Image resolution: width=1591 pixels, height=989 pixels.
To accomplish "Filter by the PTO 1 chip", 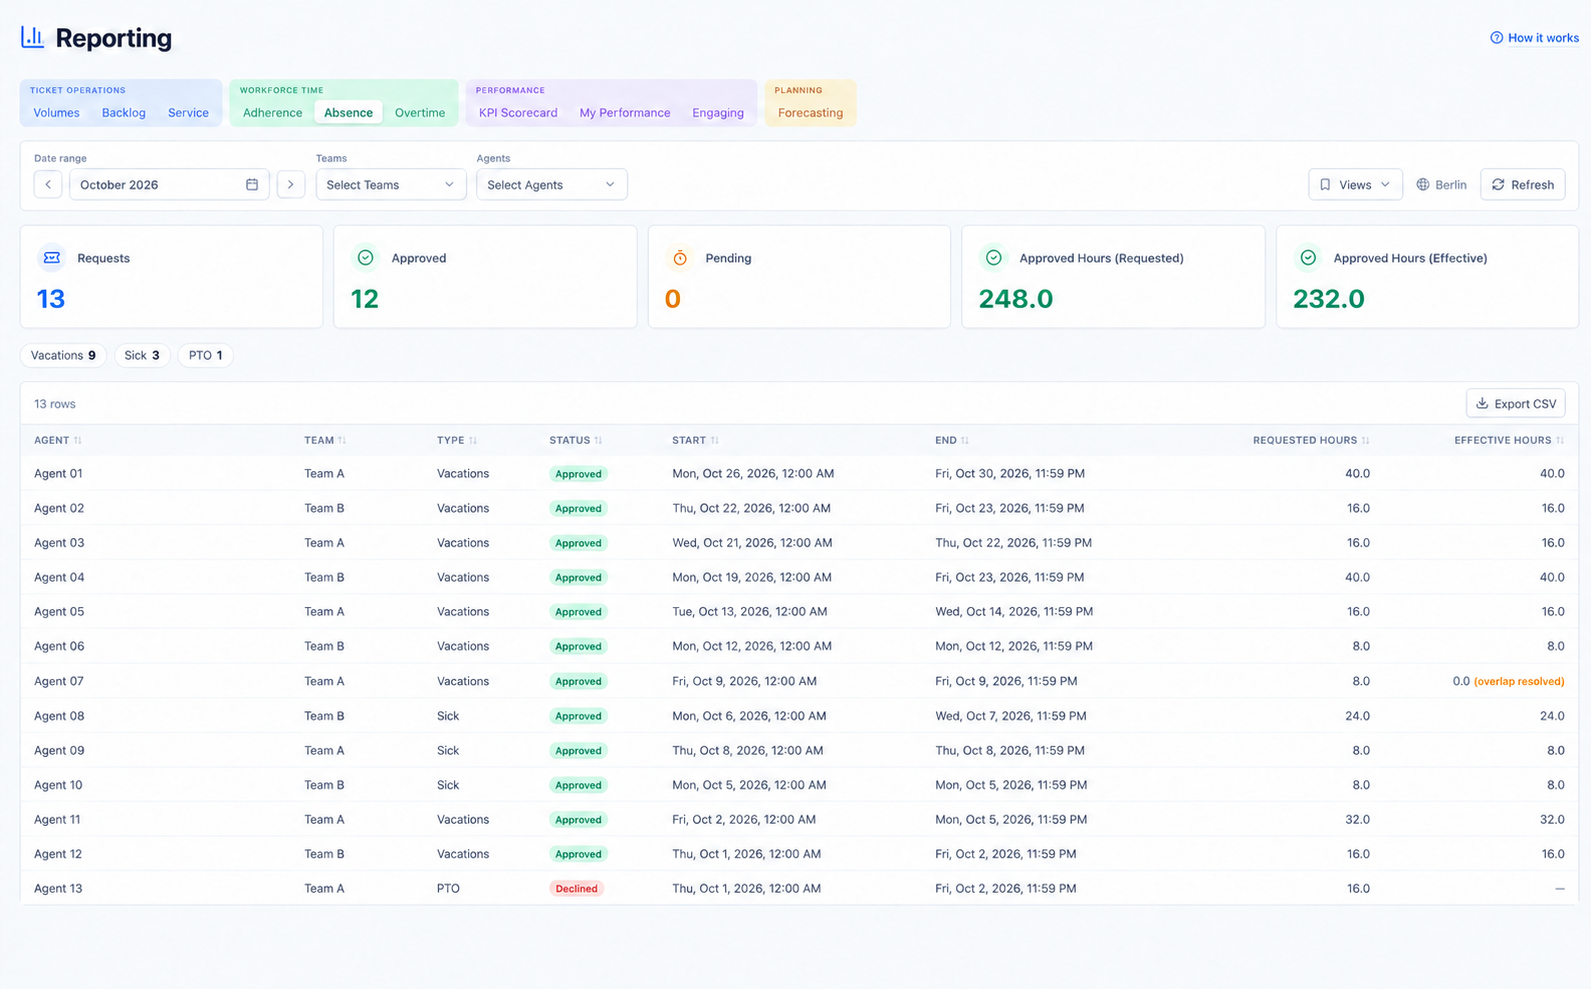I will (x=205, y=356).
